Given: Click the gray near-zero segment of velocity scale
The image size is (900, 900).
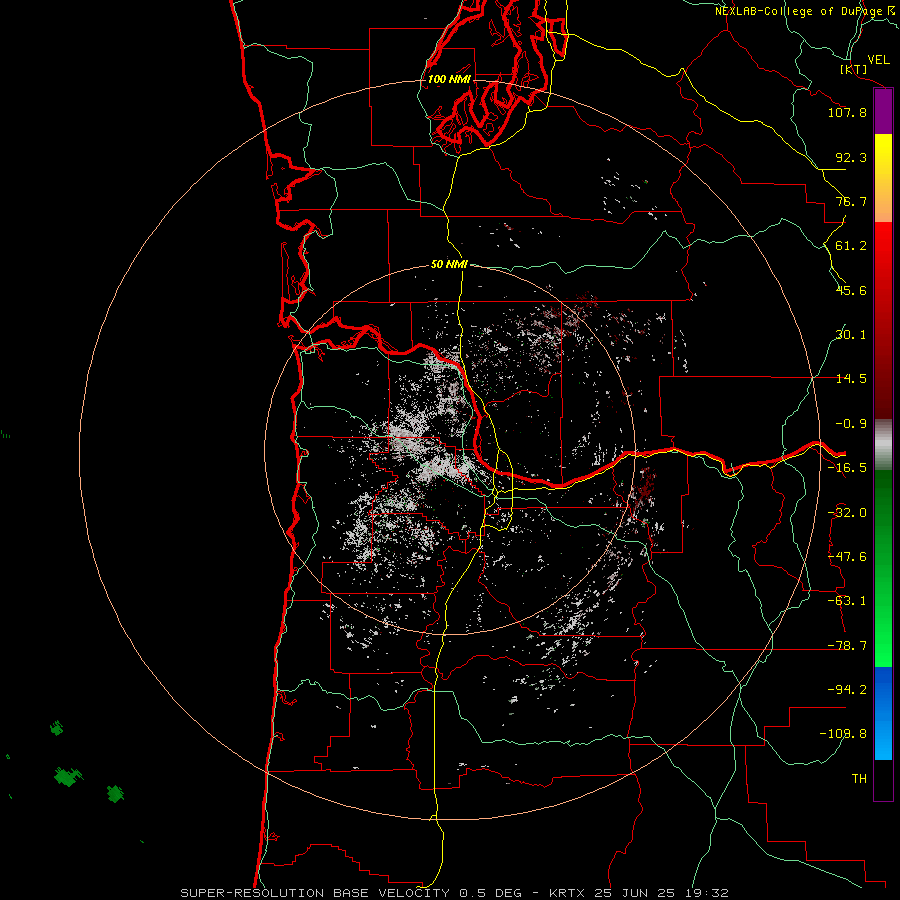Looking at the screenshot, I should coord(883,445).
